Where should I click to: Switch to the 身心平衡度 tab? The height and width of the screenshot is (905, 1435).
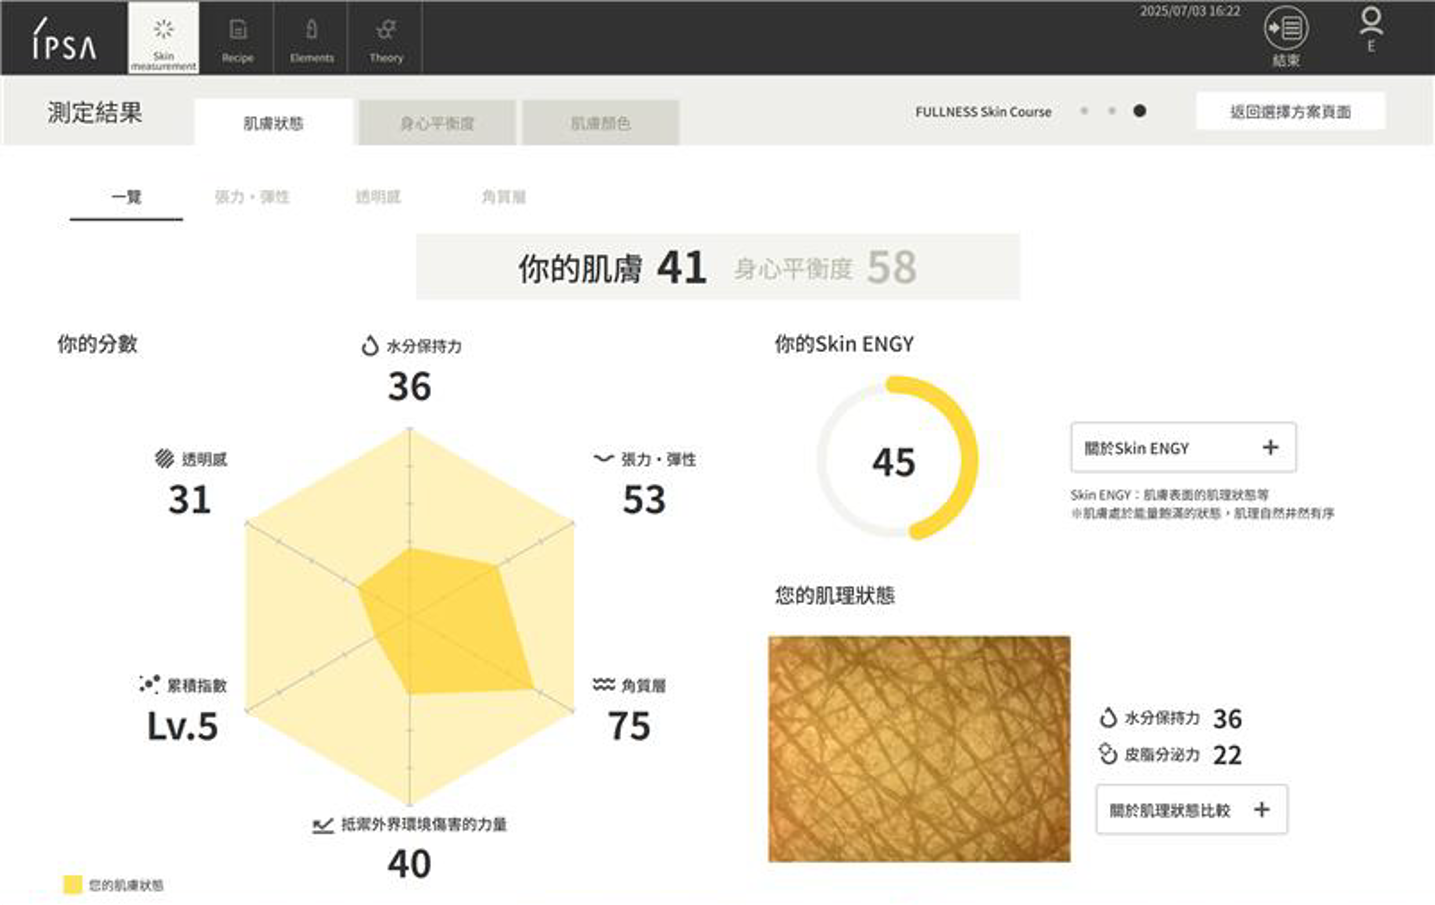(437, 123)
